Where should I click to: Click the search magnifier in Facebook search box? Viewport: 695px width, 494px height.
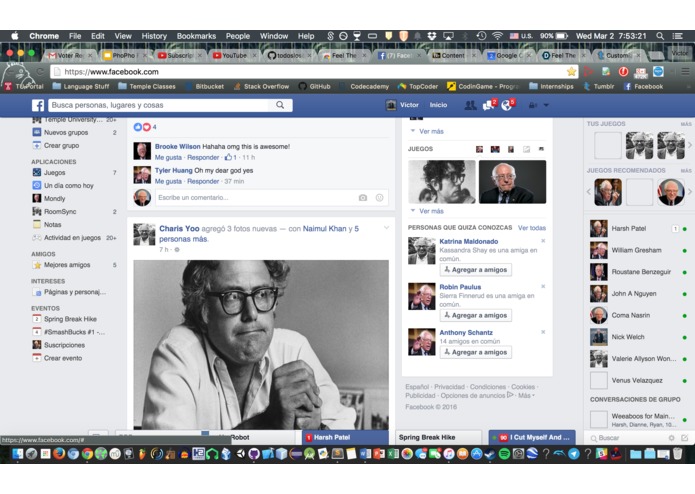coord(280,105)
